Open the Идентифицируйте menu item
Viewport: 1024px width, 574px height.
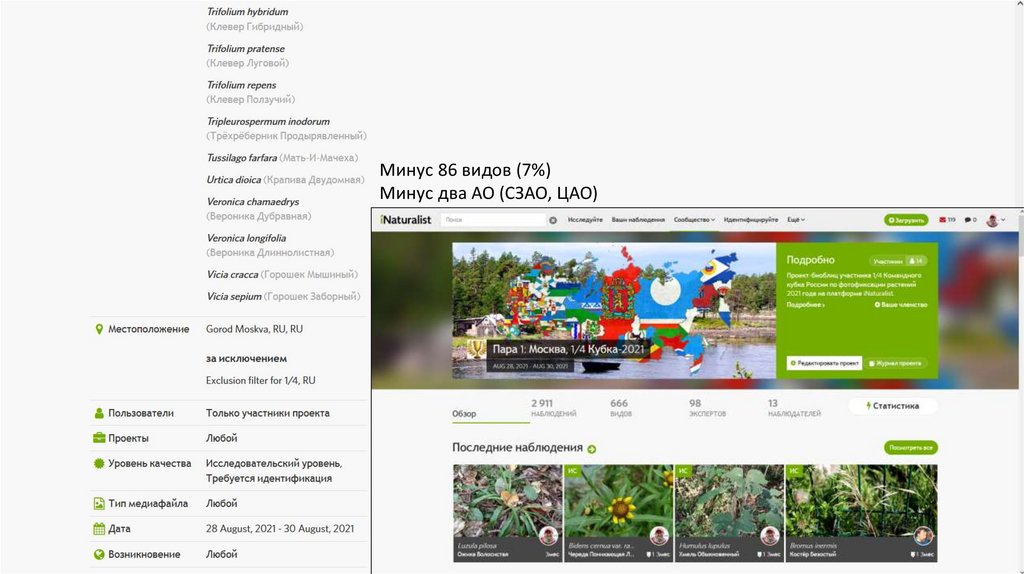coord(751,220)
